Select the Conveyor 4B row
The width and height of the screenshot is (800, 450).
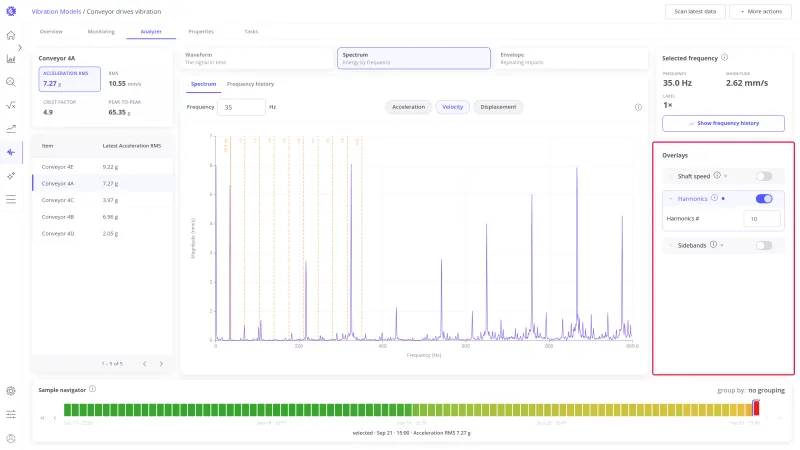103,217
